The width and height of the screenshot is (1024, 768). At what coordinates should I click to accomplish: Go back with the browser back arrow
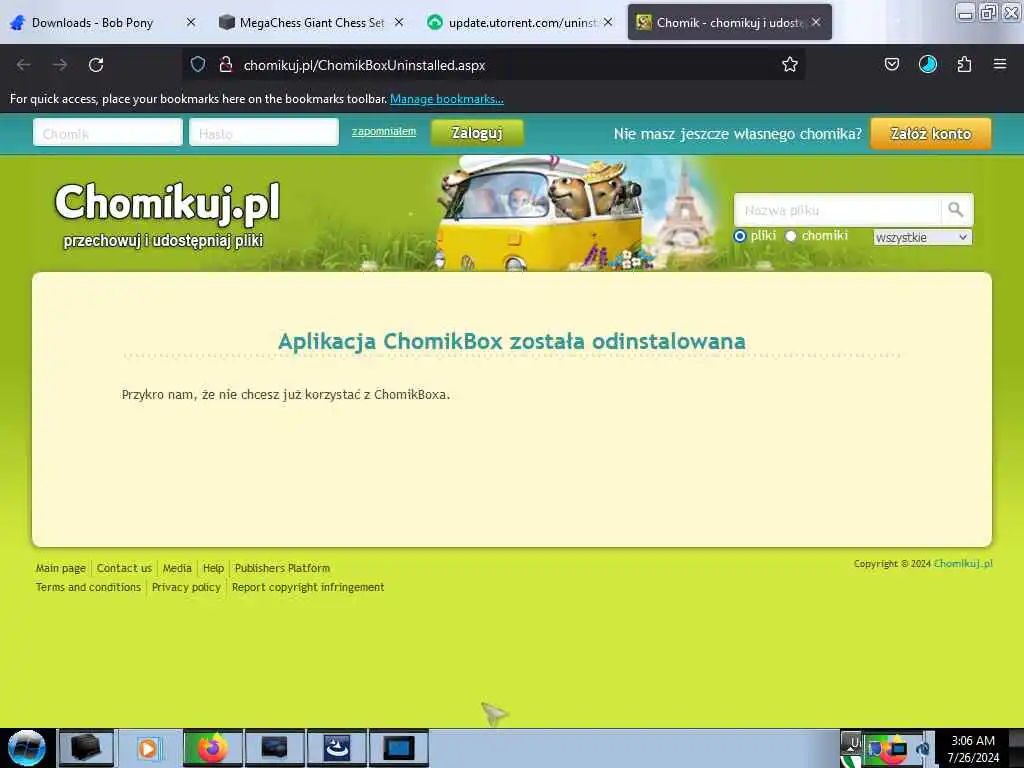point(24,65)
